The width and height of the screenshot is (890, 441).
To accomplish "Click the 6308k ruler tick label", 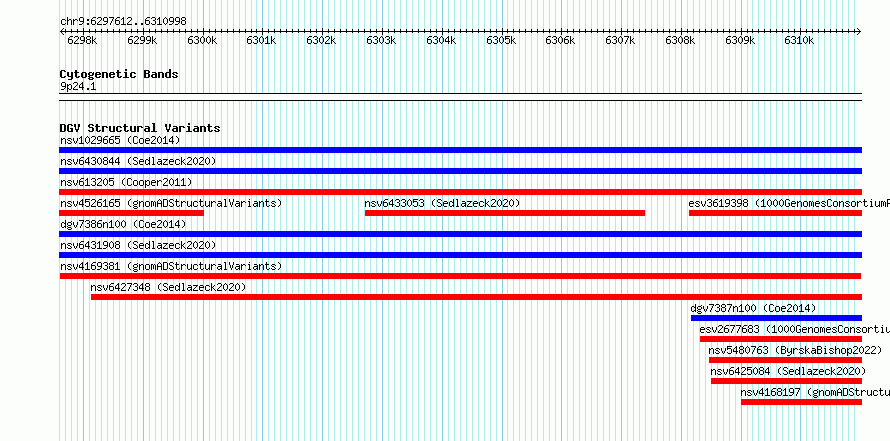I will coord(680,40).
